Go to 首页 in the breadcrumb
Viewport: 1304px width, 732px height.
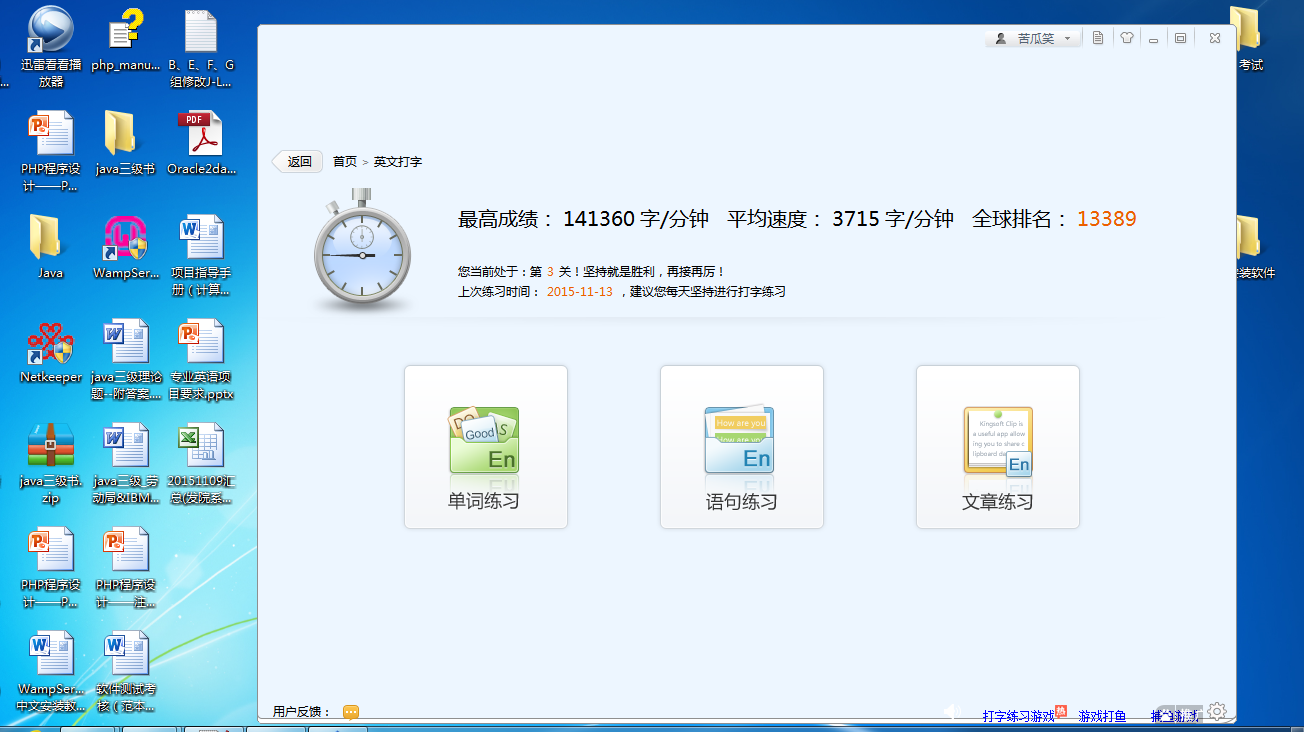click(345, 162)
